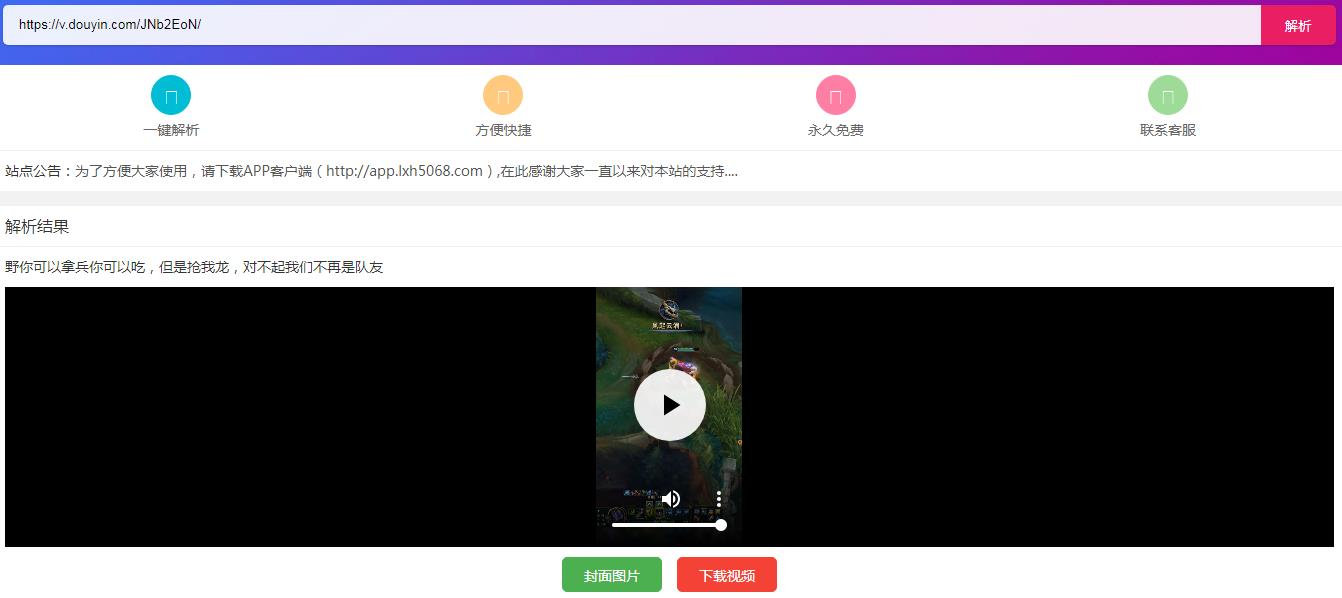Focus the douyin URL input field
This screenshot has height=598, width=1342.
point(632,25)
